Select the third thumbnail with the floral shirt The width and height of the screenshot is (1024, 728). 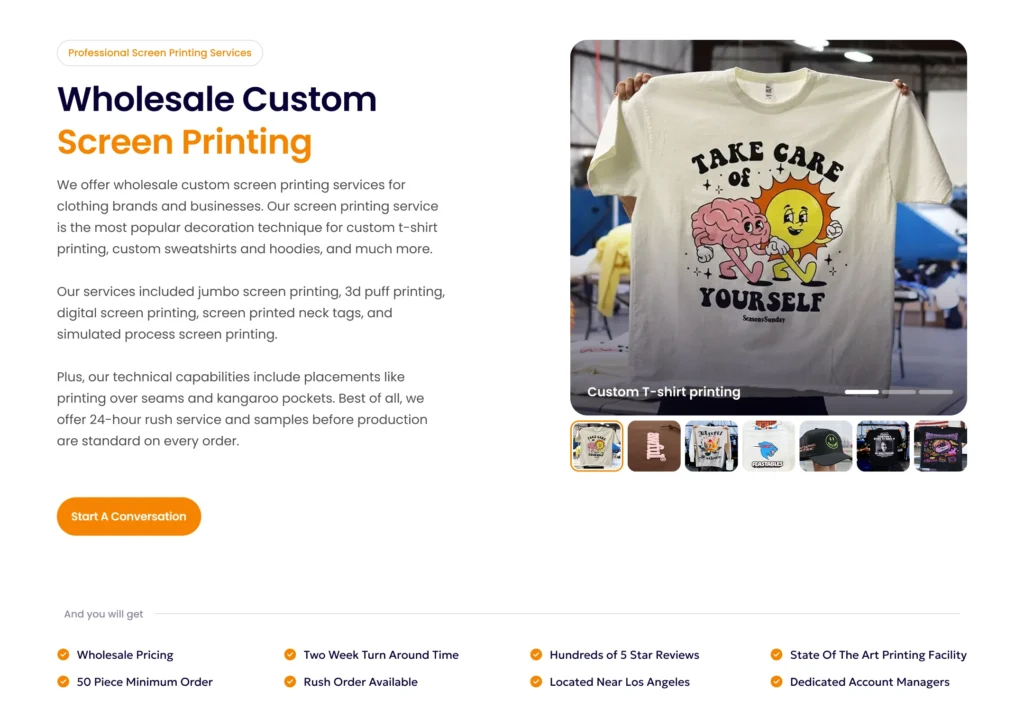711,446
